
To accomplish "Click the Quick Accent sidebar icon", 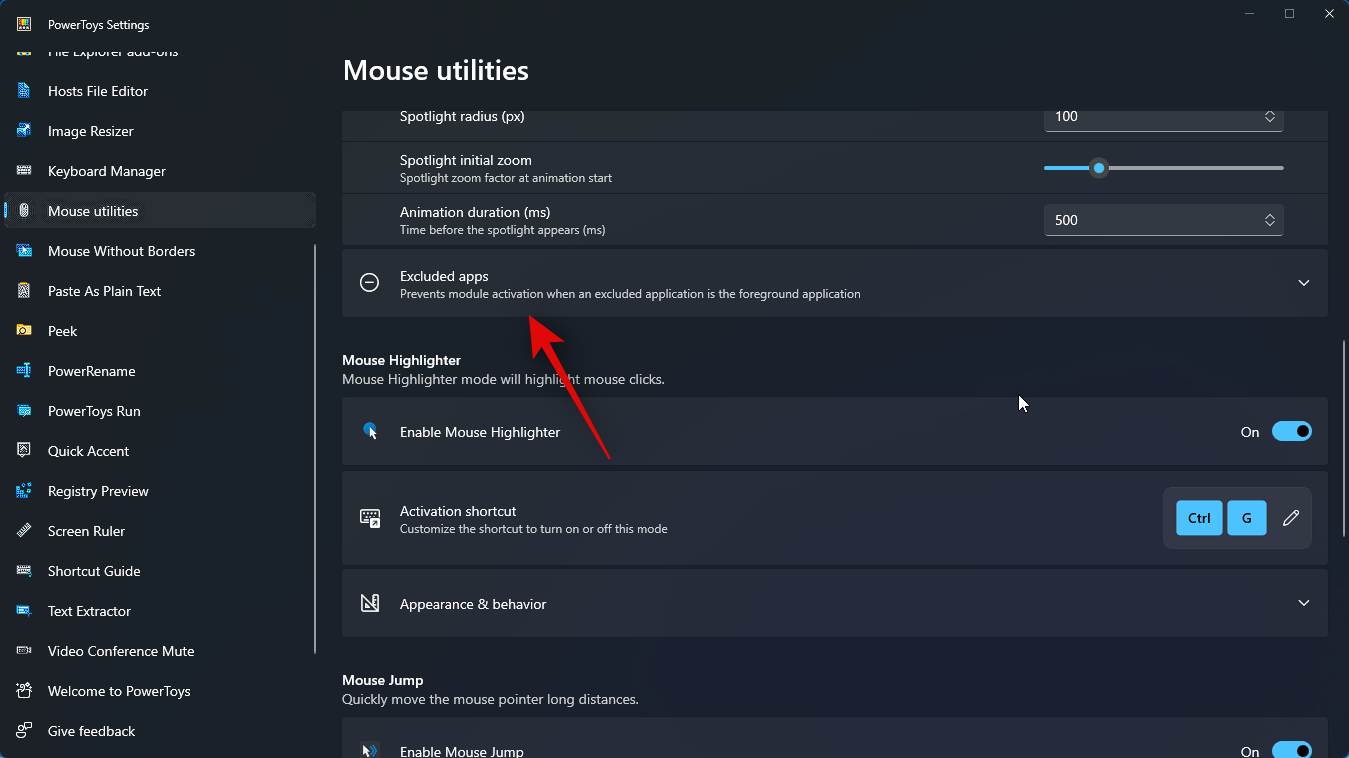I will coord(24,451).
